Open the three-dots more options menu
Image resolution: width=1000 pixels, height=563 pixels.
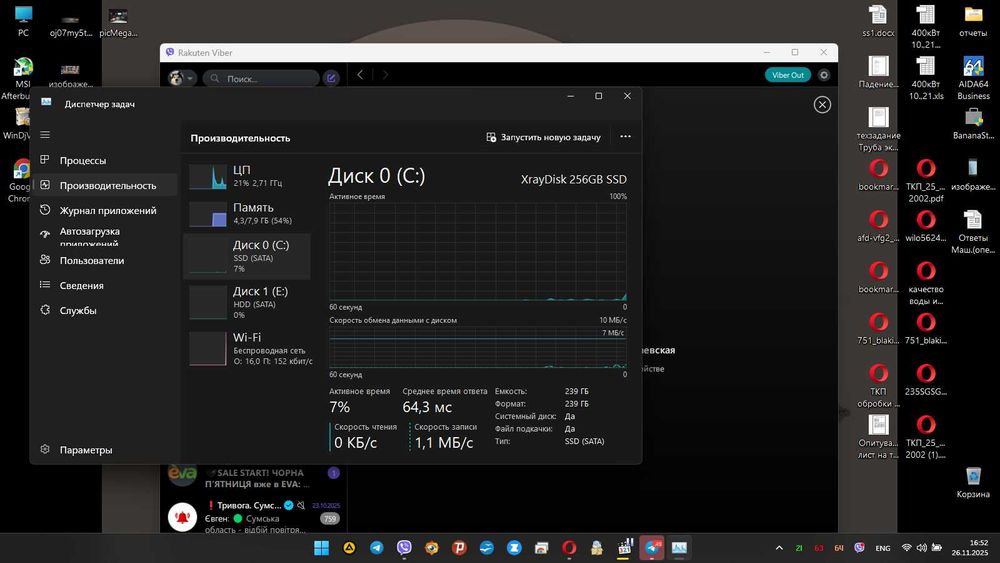pos(625,136)
